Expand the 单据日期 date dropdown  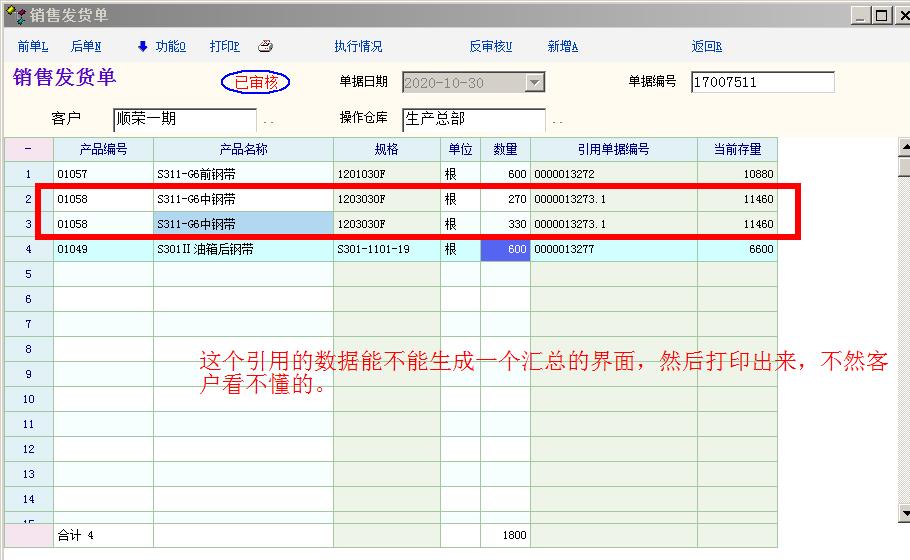(535, 83)
